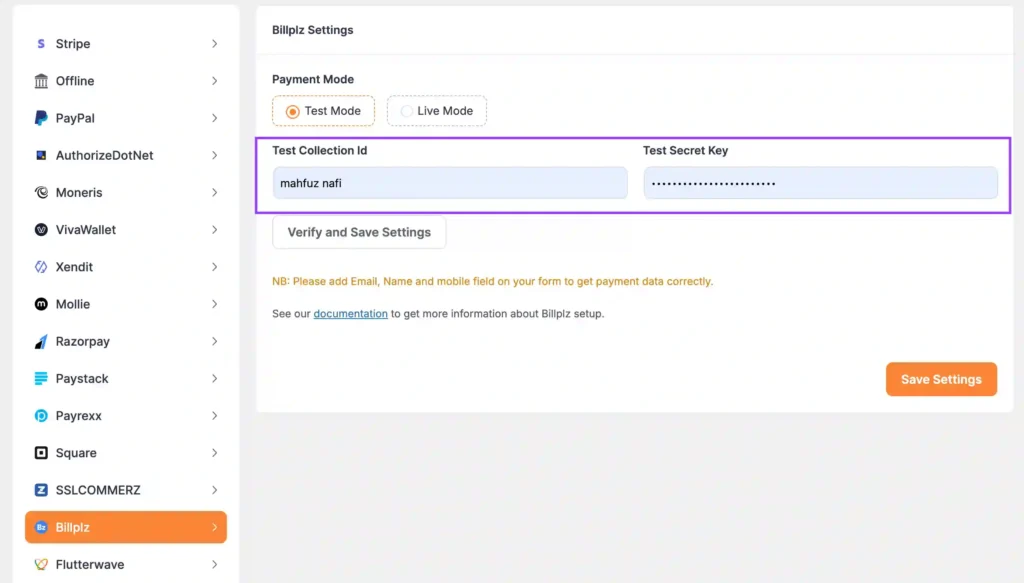Expand the Offline row chevron

(x=214, y=81)
